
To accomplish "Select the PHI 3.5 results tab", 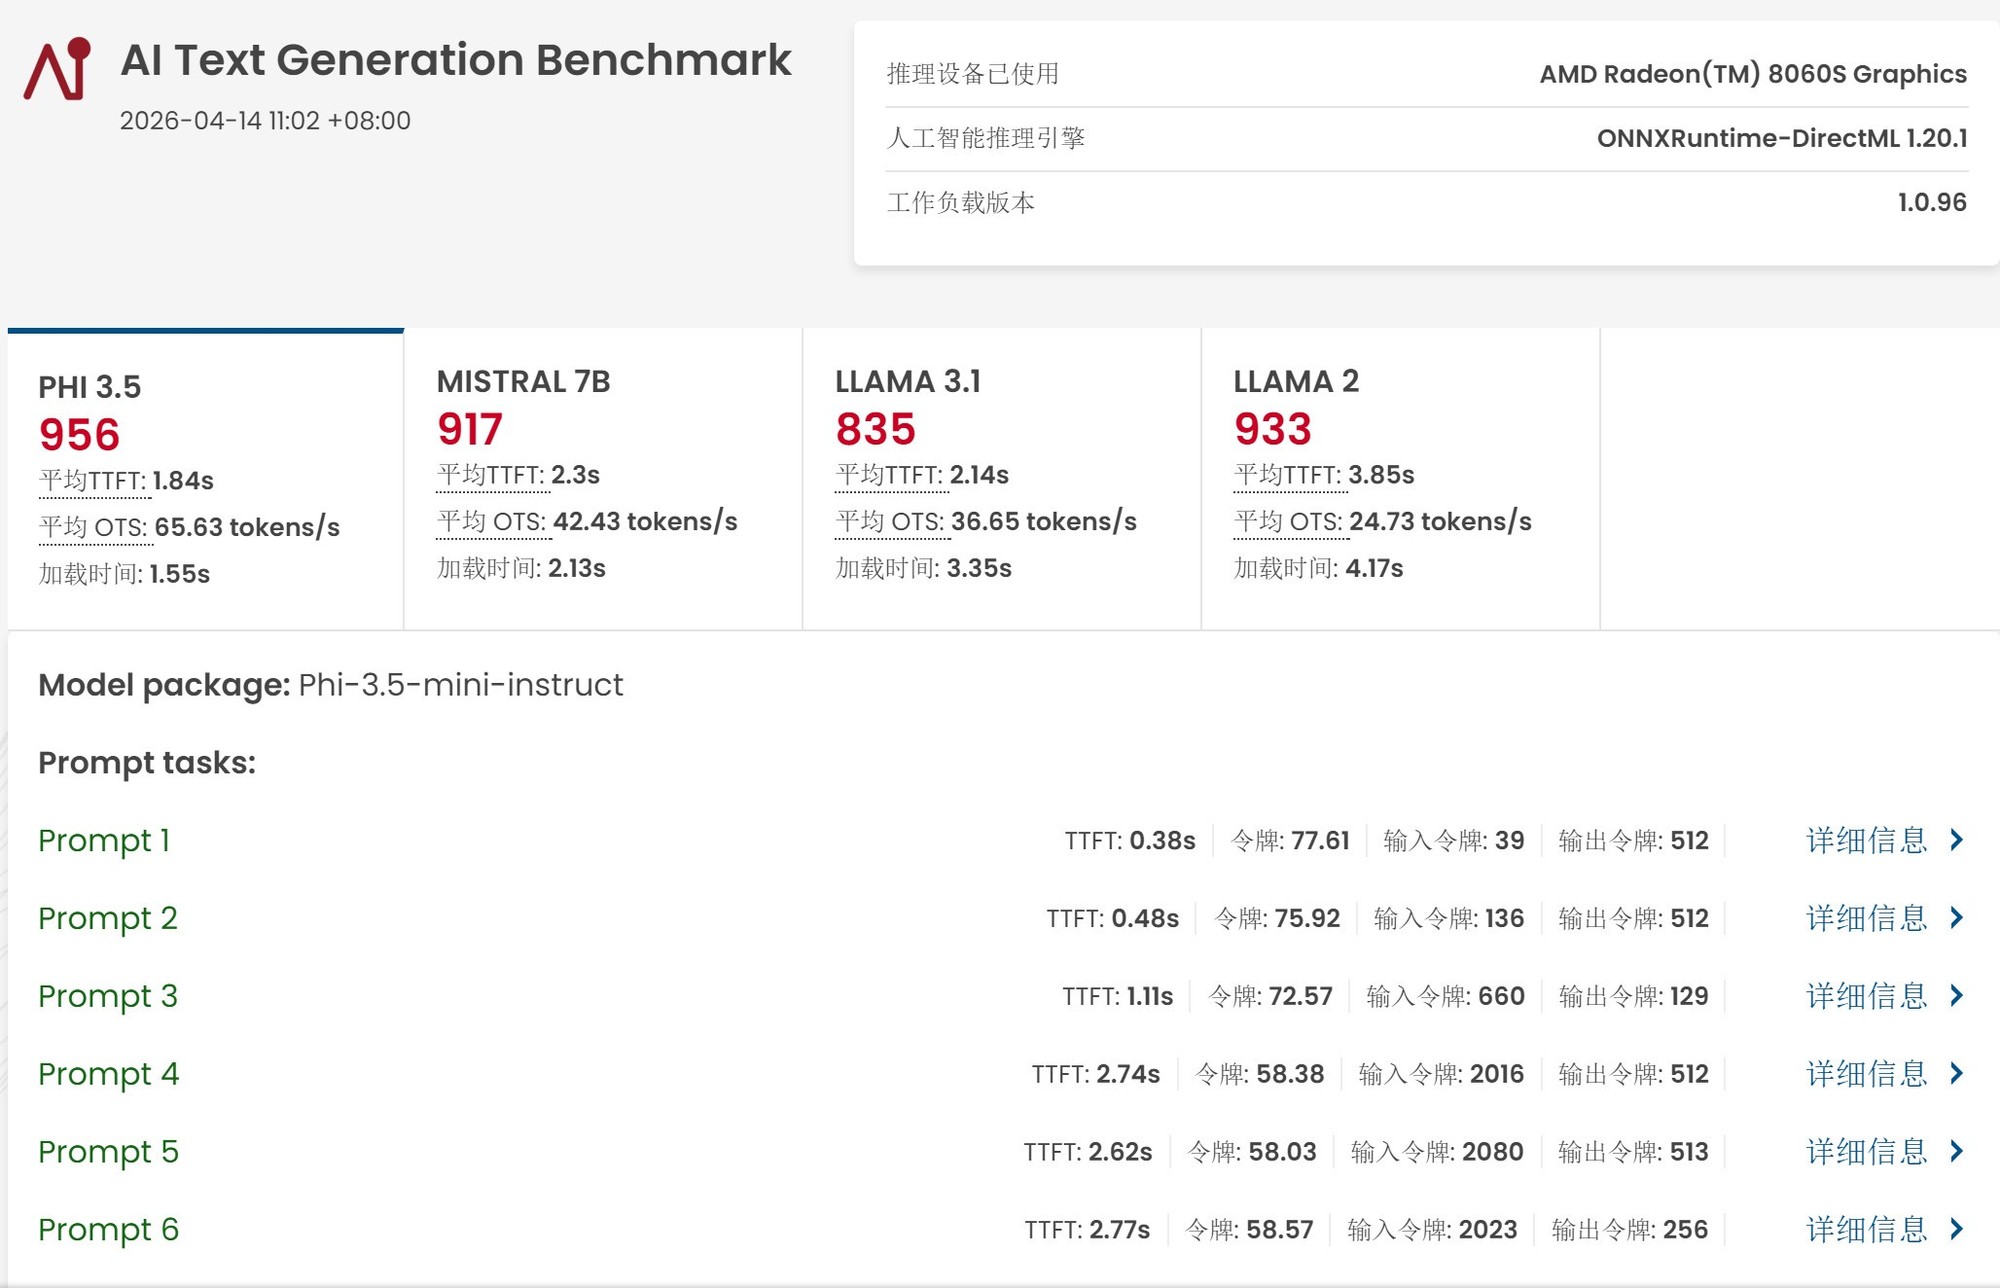I will coord(205,478).
